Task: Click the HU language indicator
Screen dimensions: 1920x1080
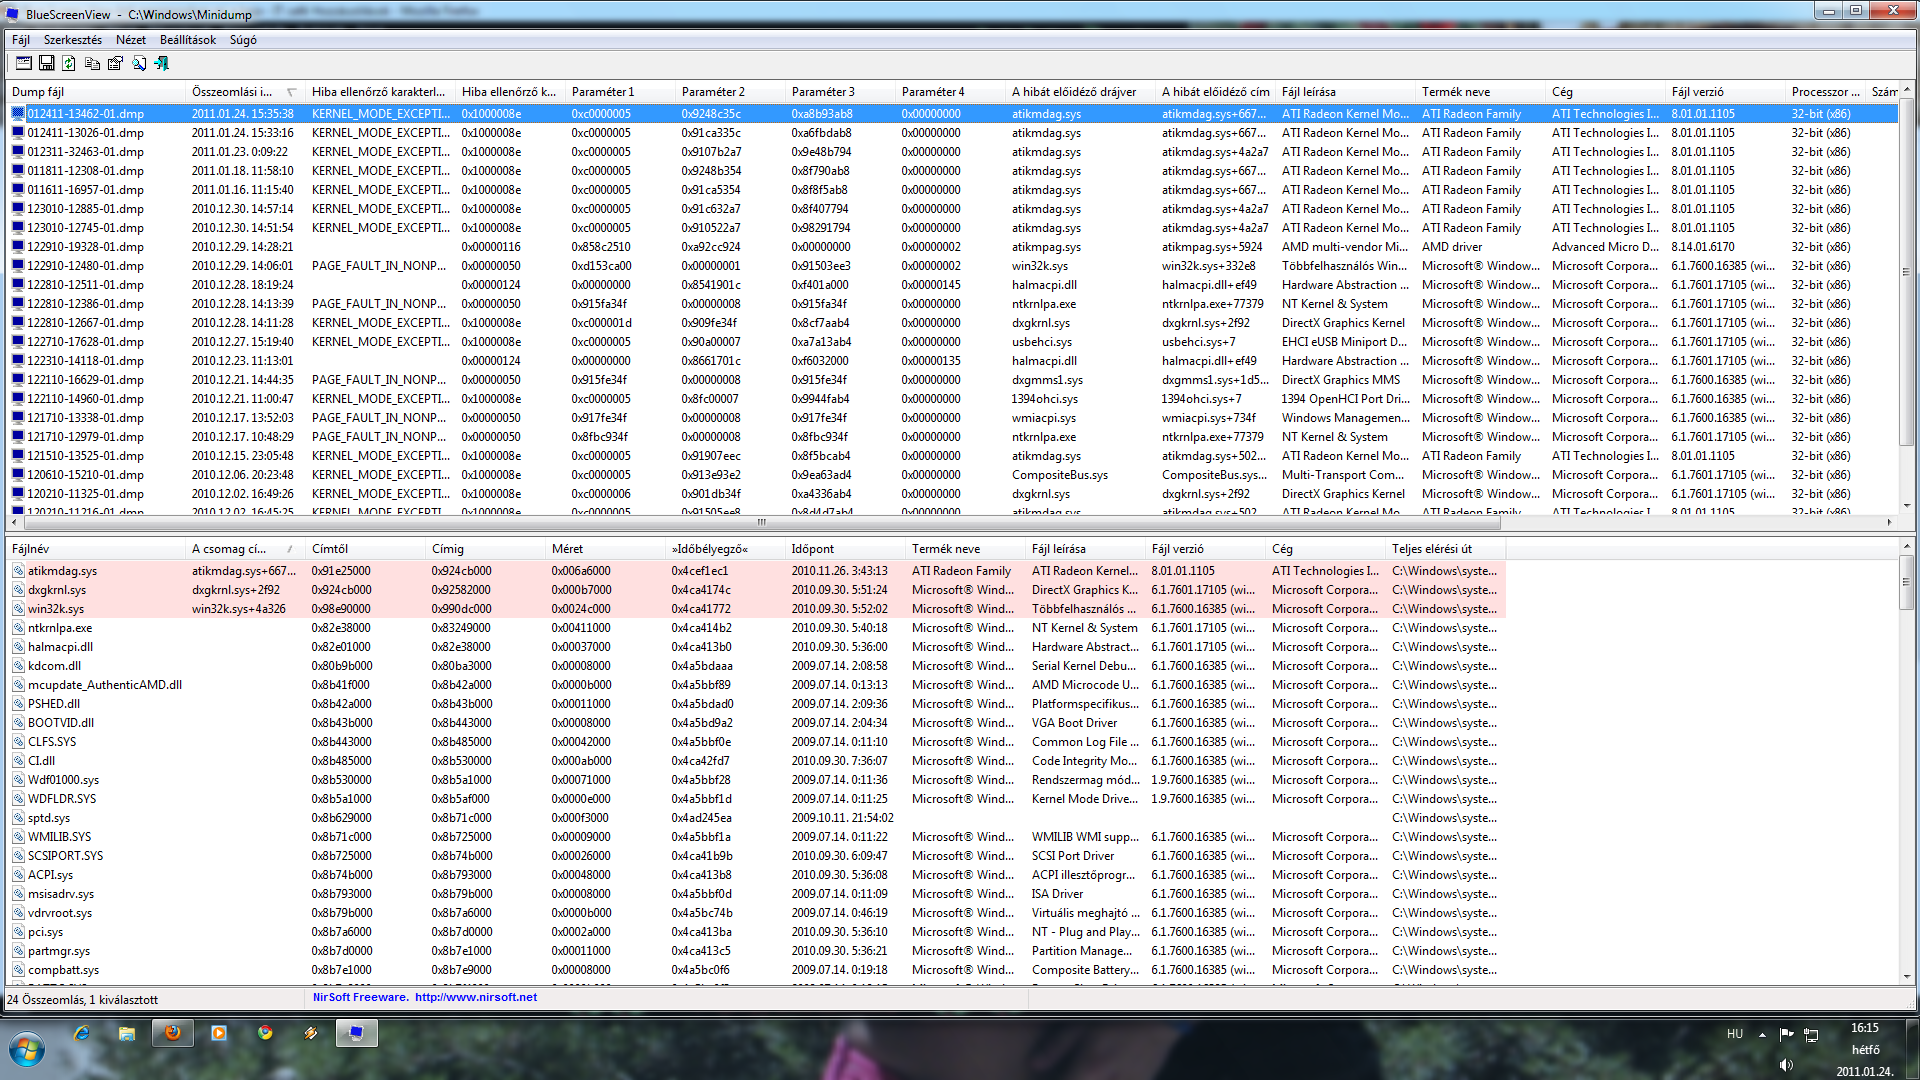Action: pyautogui.click(x=1735, y=1034)
